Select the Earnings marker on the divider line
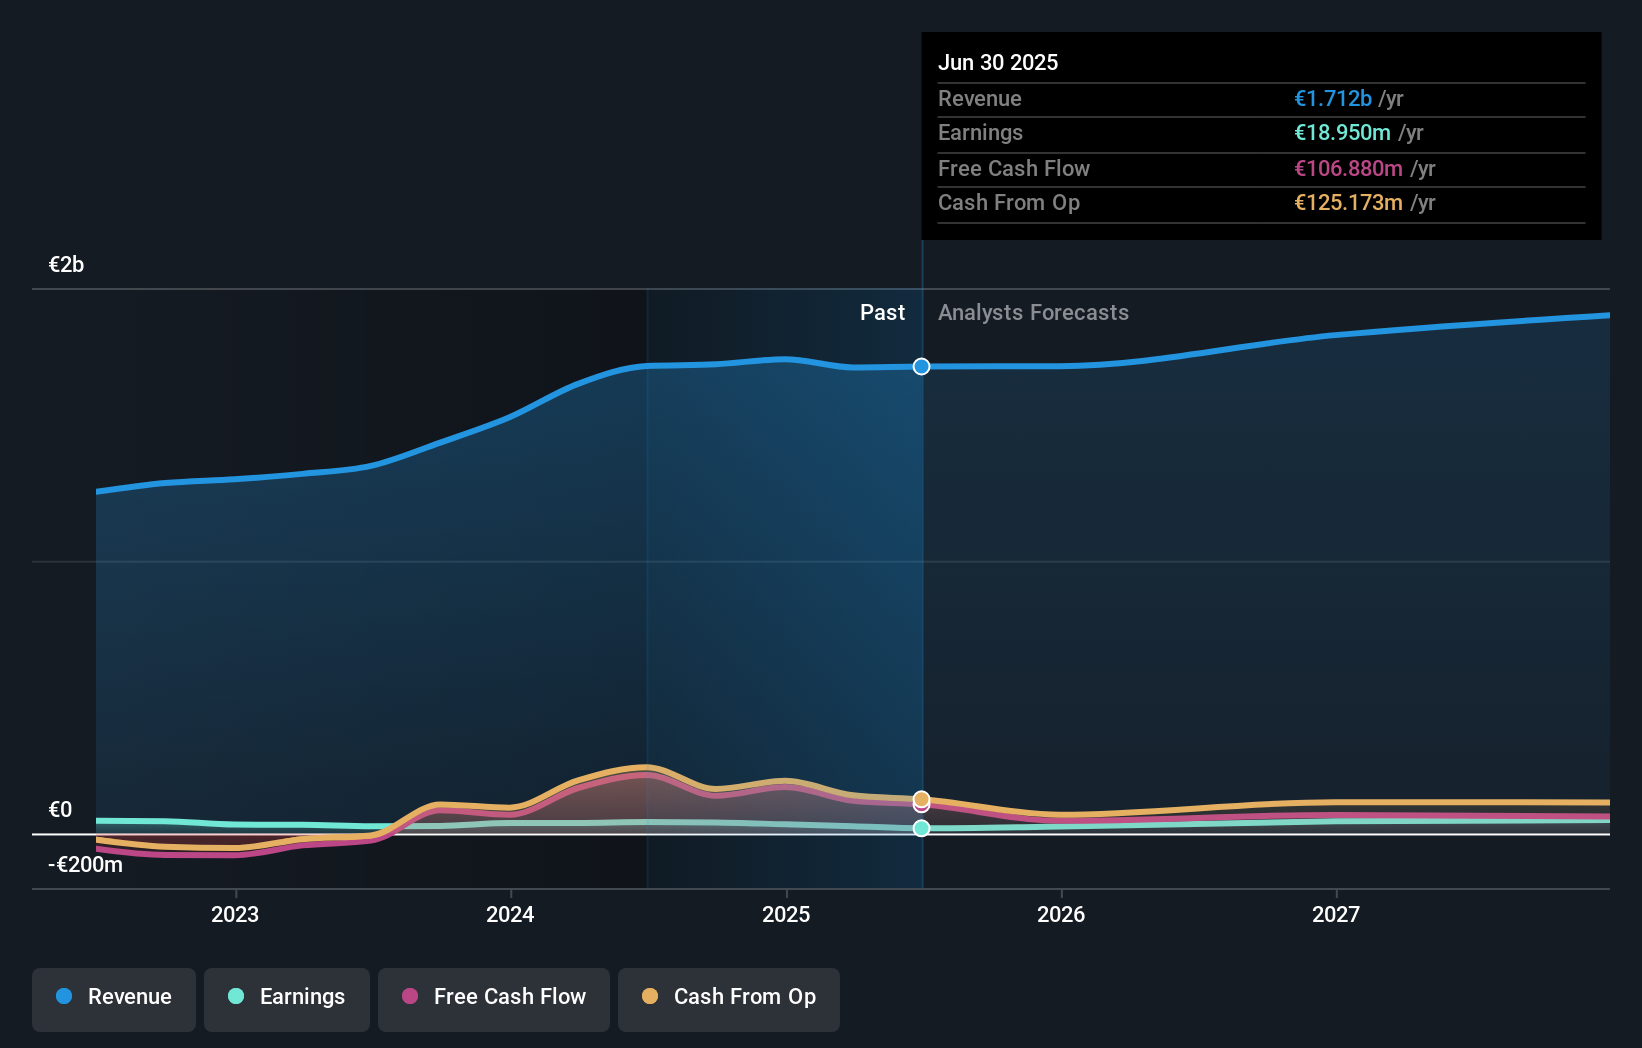 point(920,828)
